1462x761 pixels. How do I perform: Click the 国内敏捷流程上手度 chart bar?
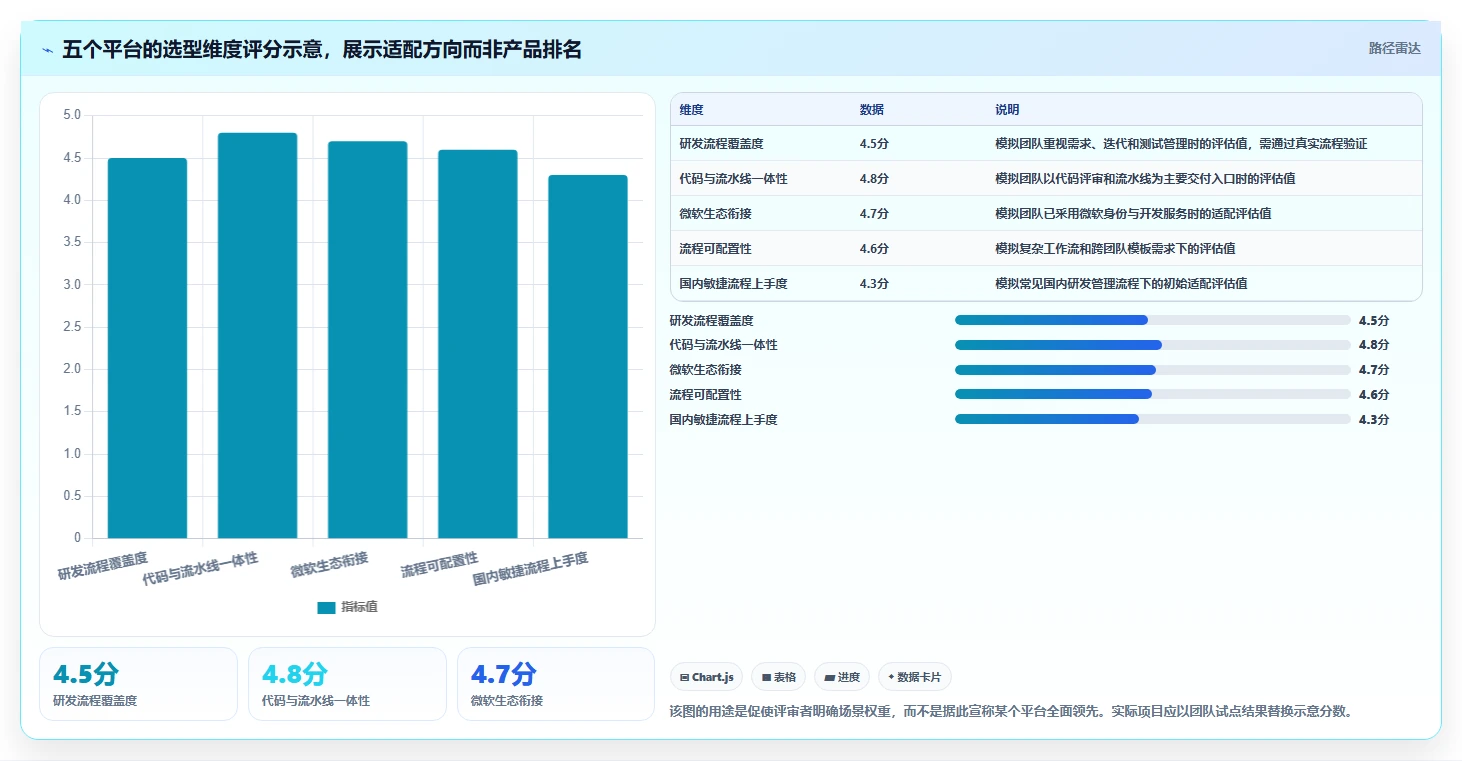(x=587, y=357)
